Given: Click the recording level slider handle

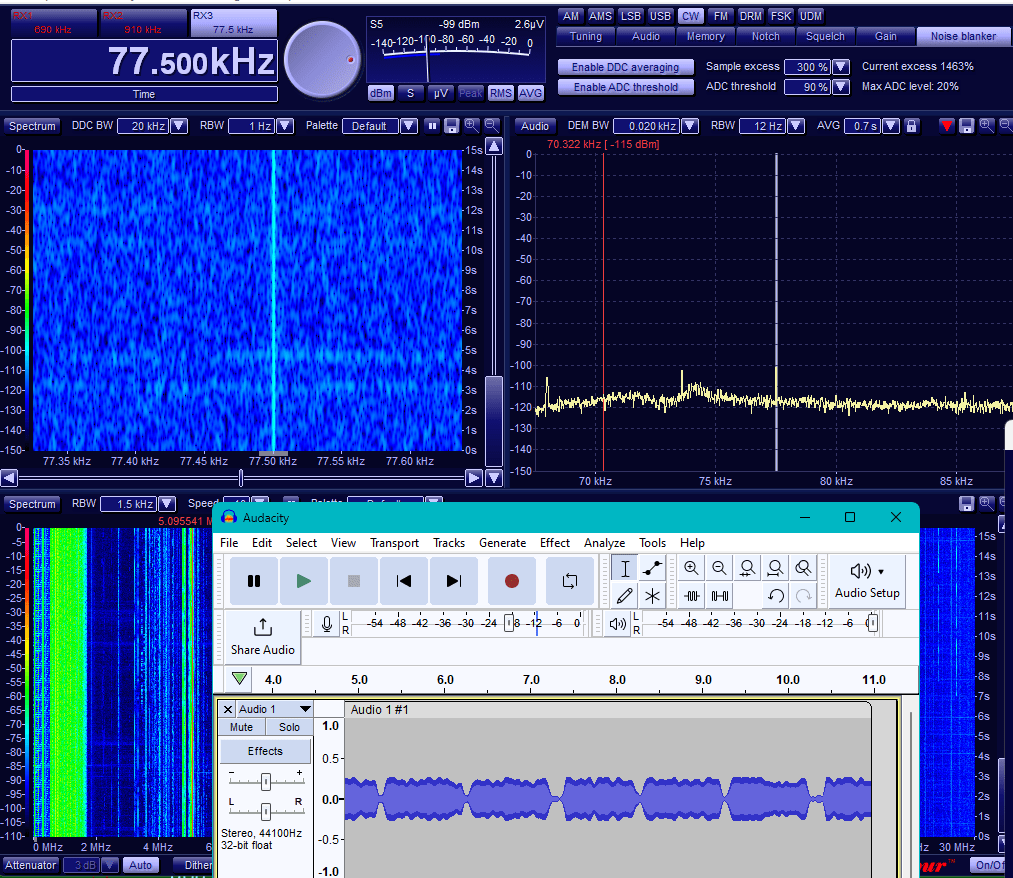Looking at the screenshot, I should (509, 623).
